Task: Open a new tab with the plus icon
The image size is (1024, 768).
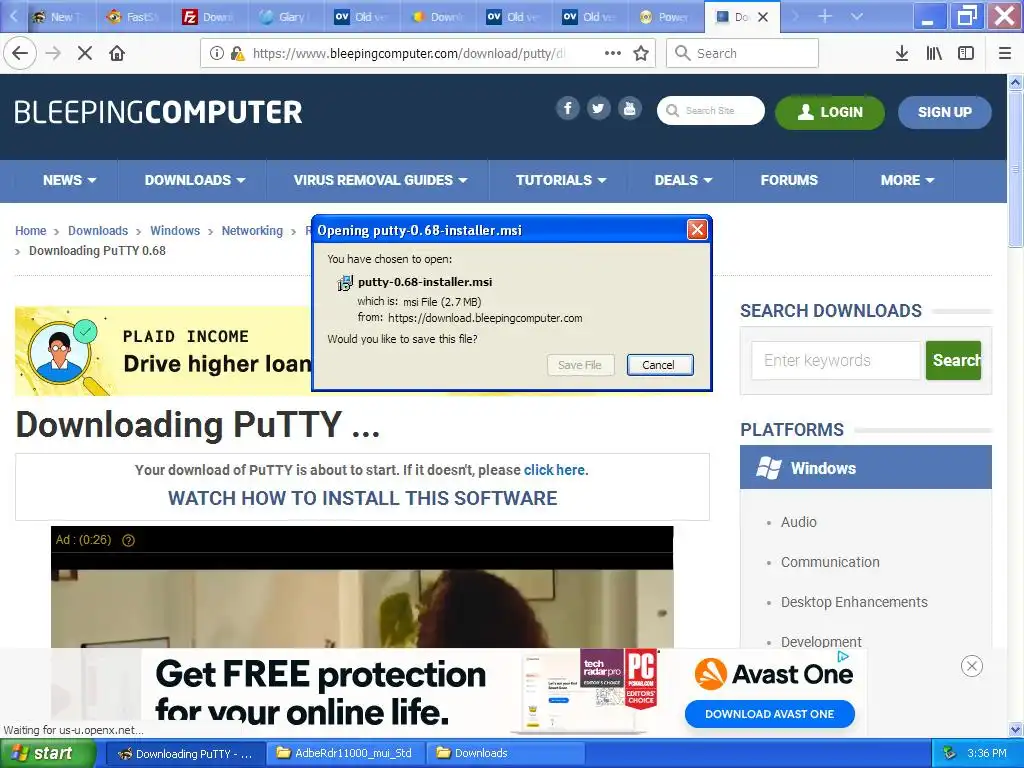Action: click(x=825, y=16)
